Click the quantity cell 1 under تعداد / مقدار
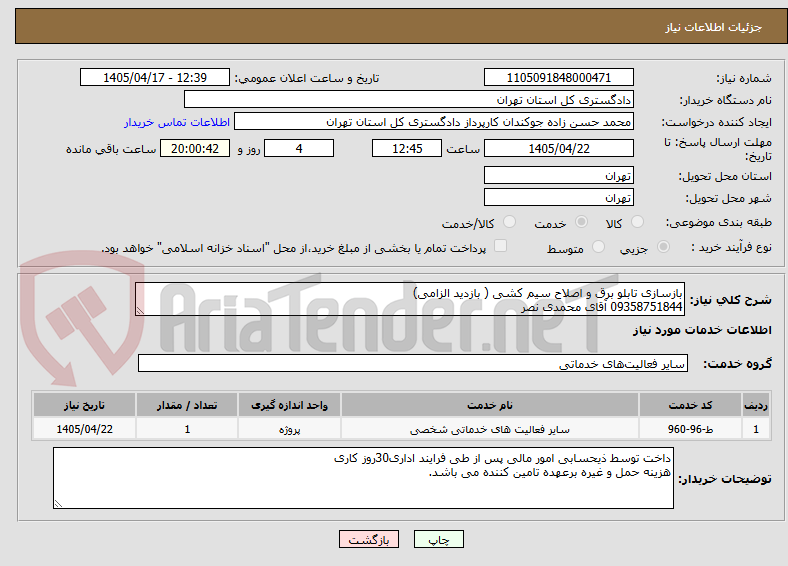Screen dimensions: 788x566 pyautogui.click(x=187, y=429)
